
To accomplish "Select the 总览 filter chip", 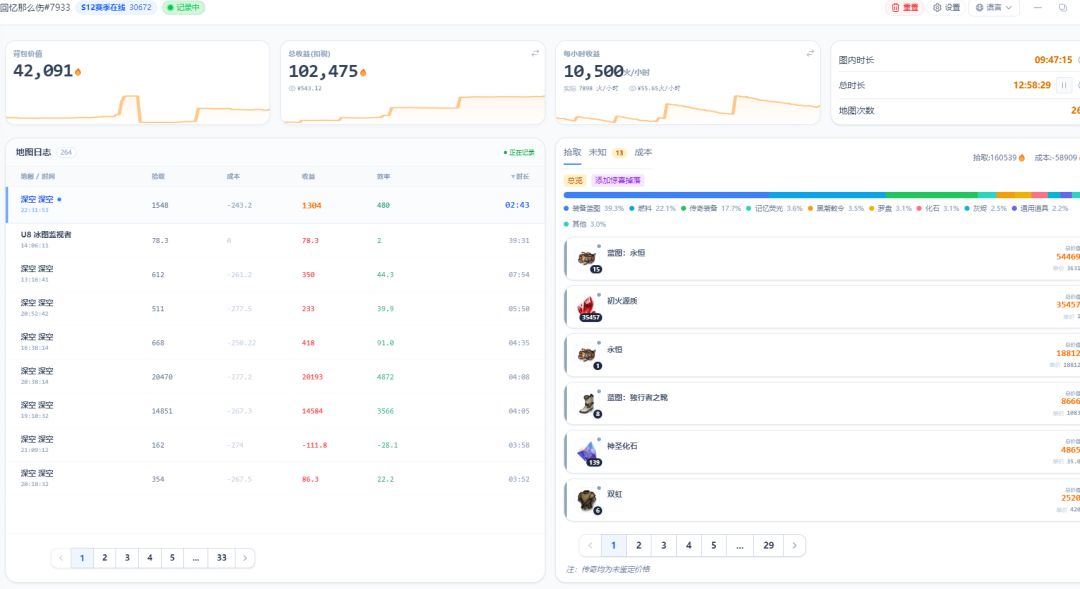I will coord(574,180).
